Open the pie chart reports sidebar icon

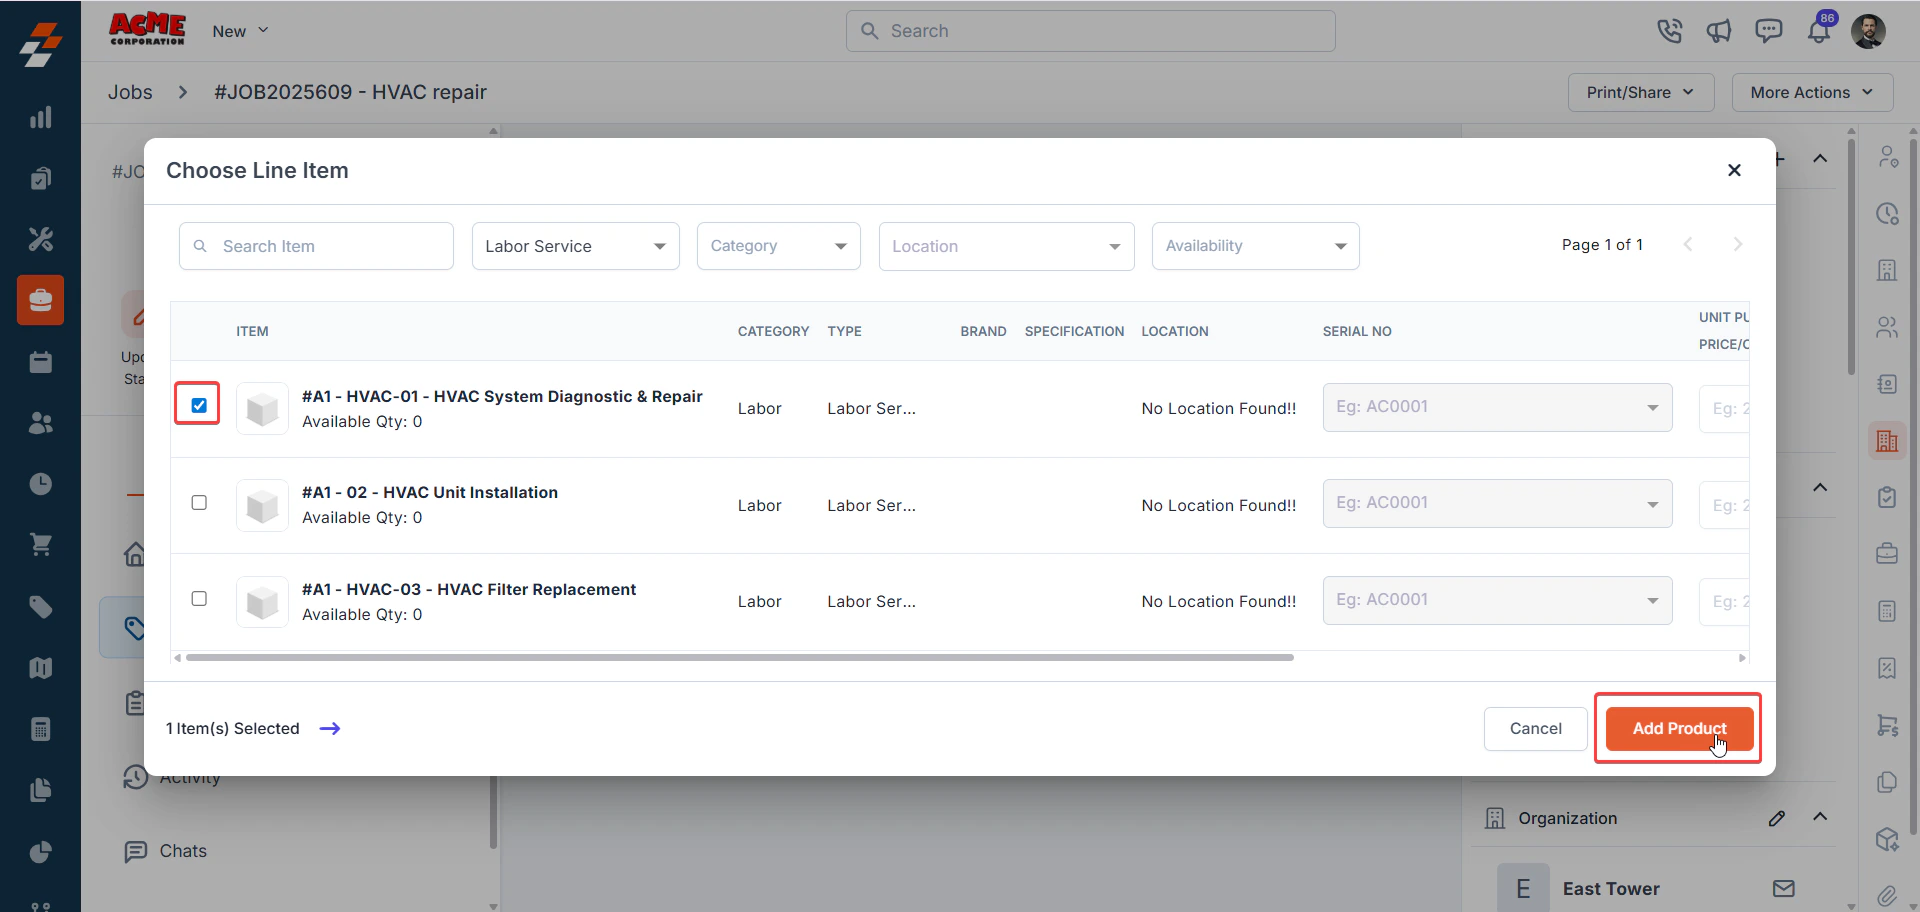(x=40, y=852)
